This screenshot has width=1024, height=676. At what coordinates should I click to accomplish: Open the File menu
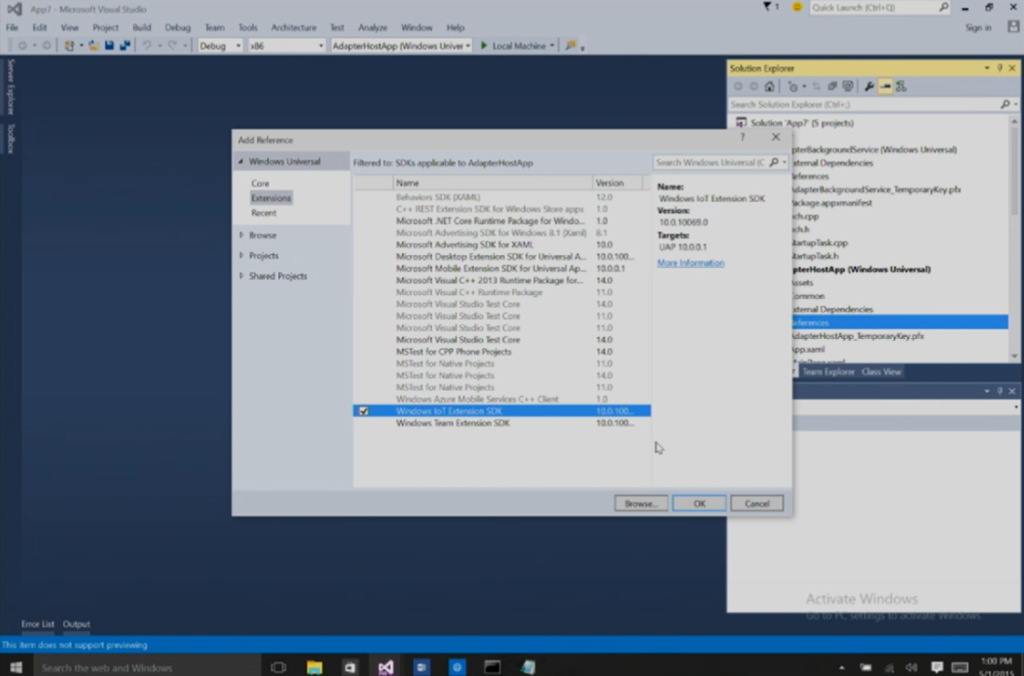(12, 27)
